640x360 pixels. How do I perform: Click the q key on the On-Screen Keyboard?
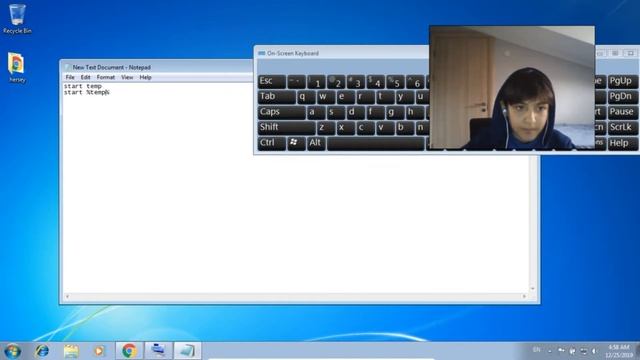[306, 97]
